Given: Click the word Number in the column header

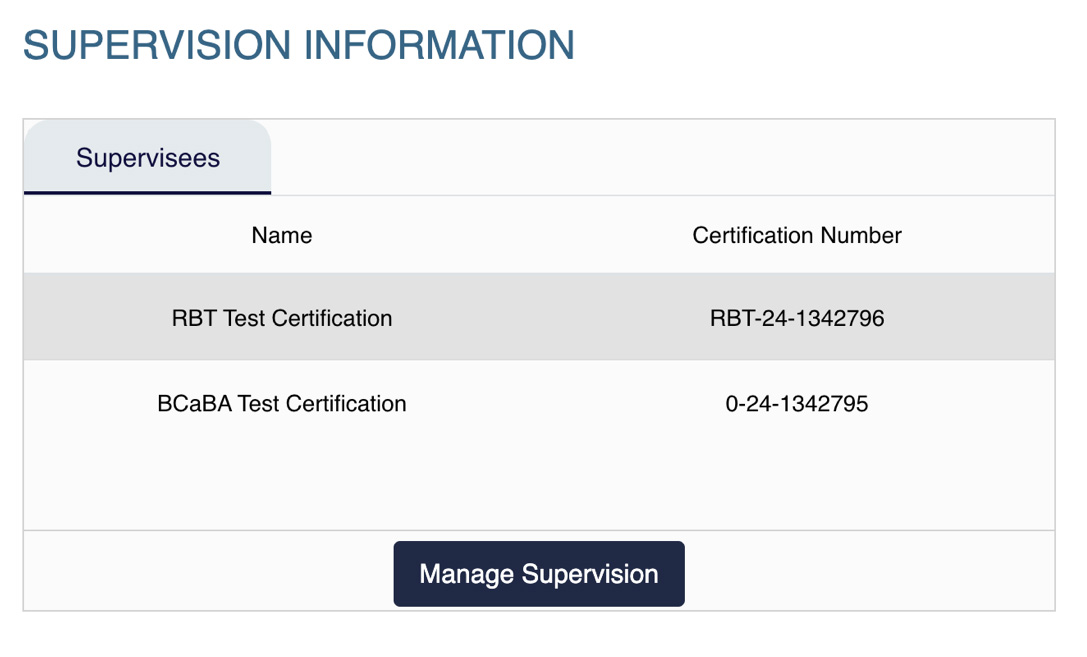Looking at the screenshot, I should [861, 235].
